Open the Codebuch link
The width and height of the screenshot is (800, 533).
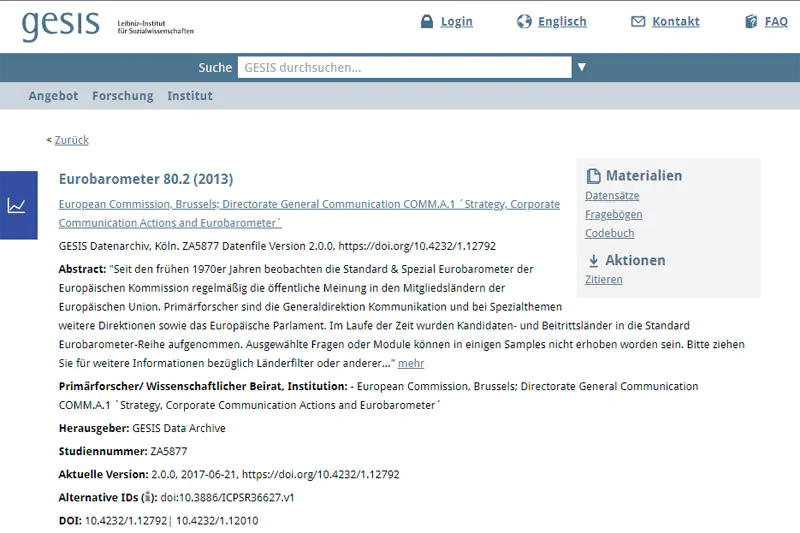(609, 234)
